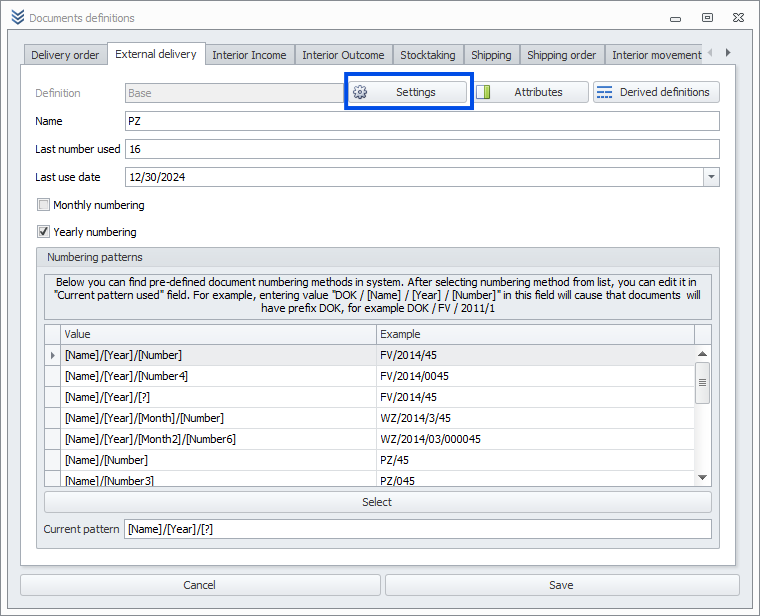This screenshot has width=760, height=616.
Task: Open the Attributes button
Action: pos(531,92)
